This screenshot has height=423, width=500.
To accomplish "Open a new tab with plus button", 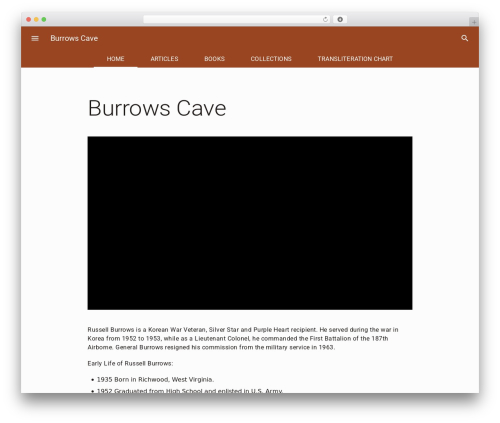I will [474, 22].
